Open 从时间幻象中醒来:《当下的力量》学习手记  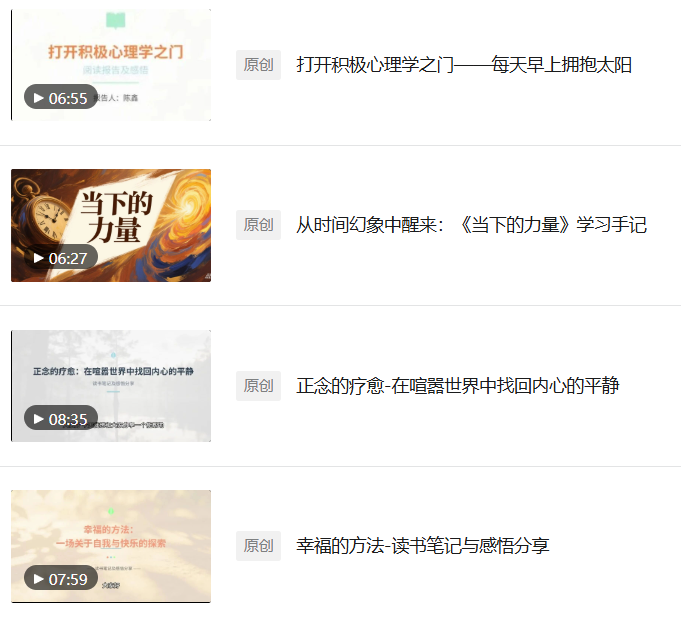471,225
